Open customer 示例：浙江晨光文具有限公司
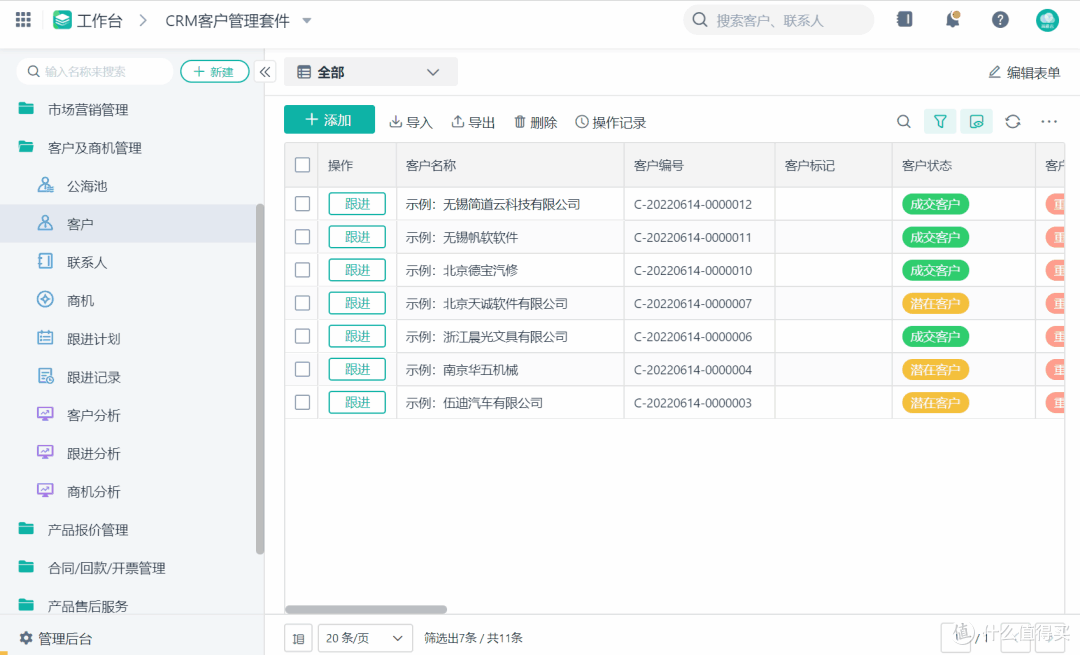 coord(486,336)
